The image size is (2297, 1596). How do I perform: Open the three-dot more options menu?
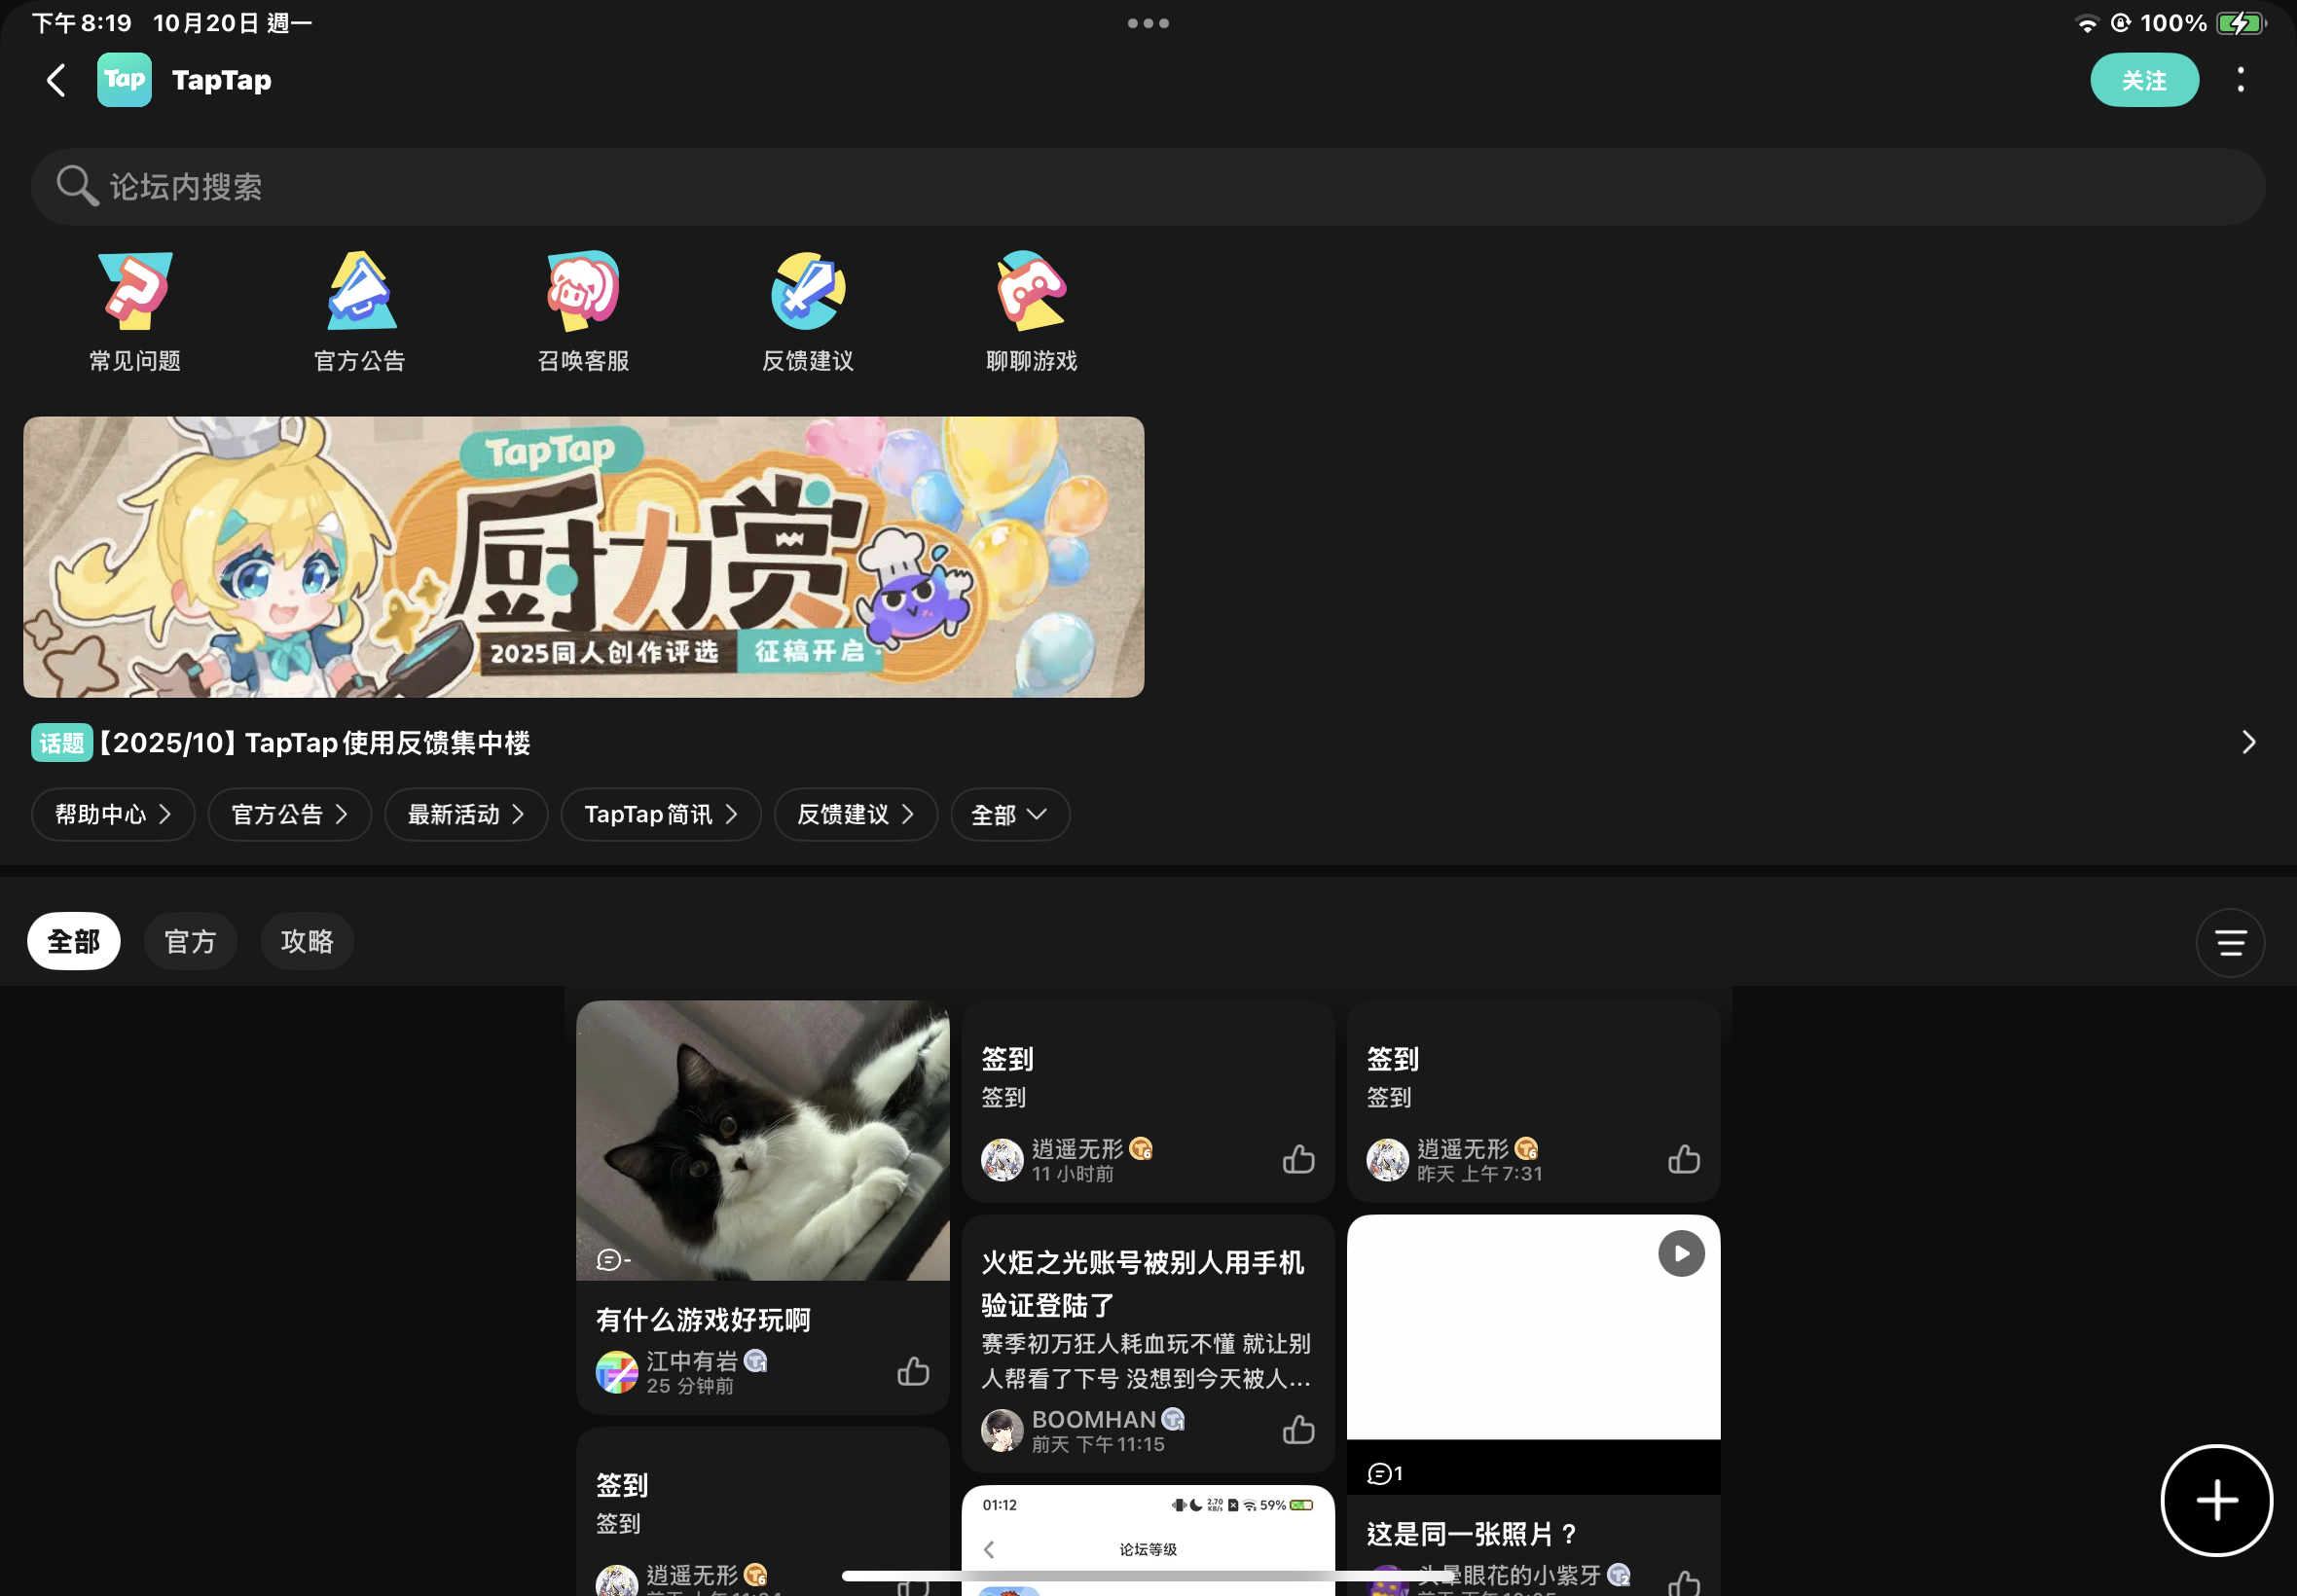pos(2240,80)
